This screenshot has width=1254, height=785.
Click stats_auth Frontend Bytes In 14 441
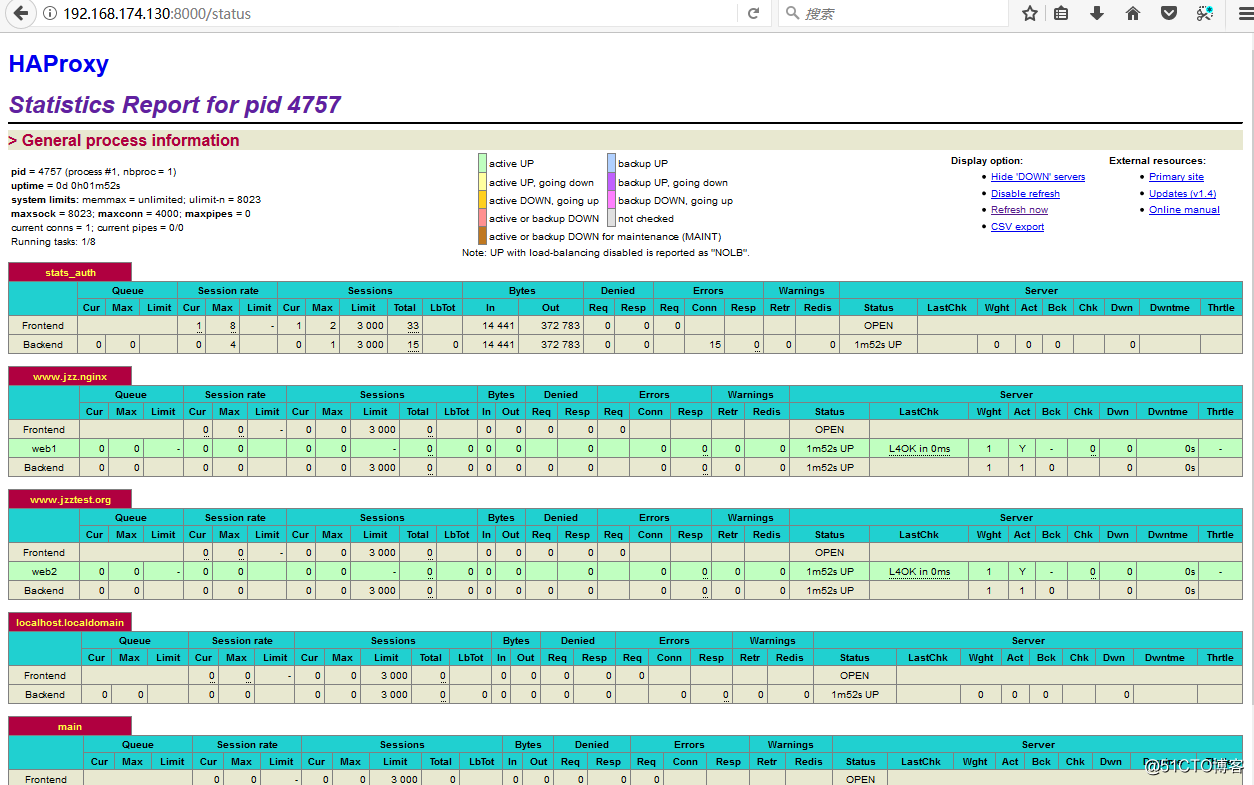(498, 325)
